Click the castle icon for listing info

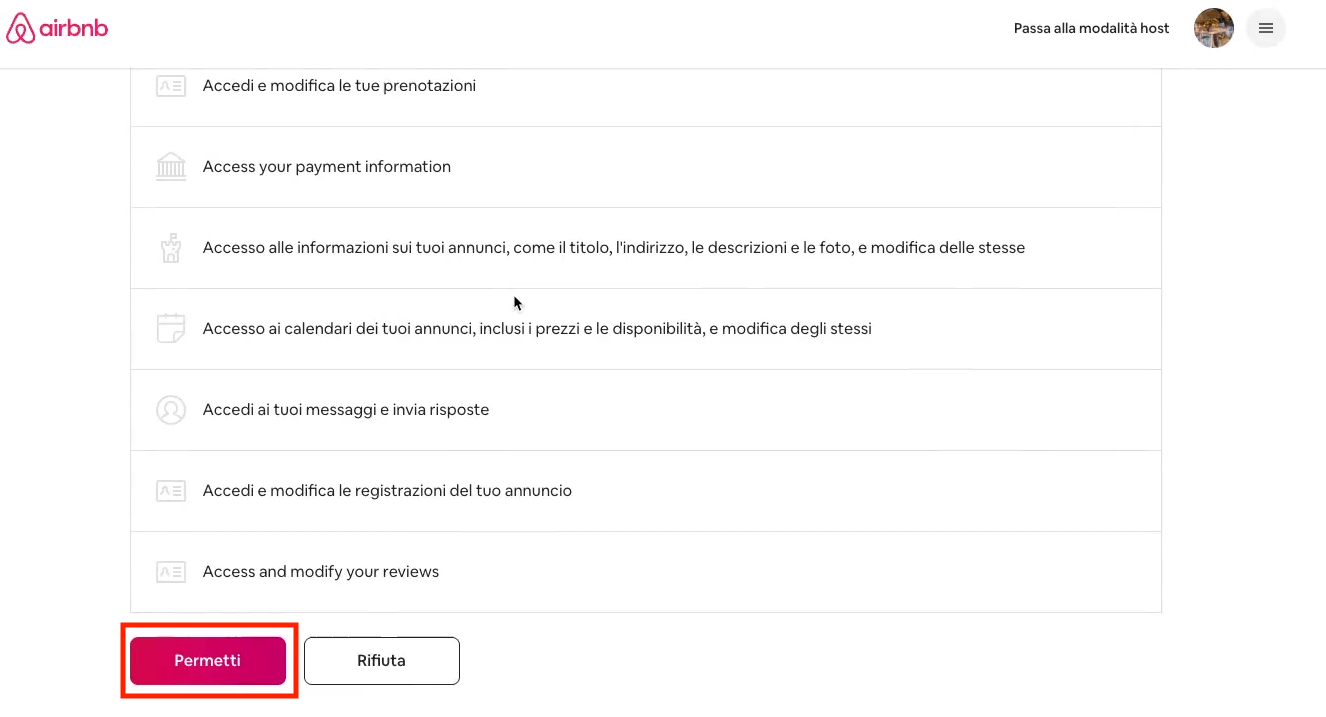pos(171,248)
